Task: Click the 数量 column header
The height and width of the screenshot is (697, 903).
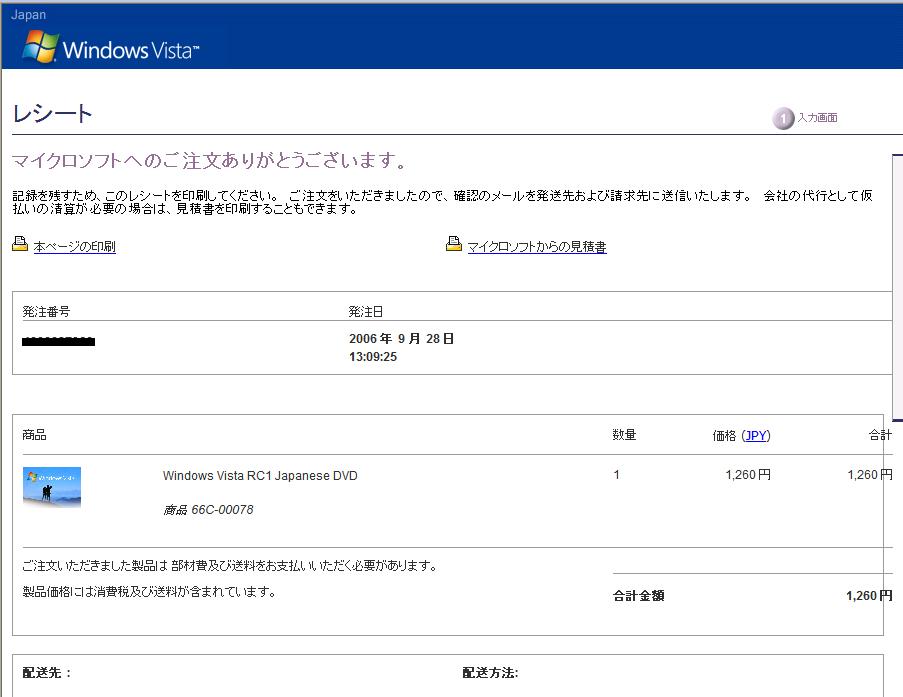Action: [624, 435]
